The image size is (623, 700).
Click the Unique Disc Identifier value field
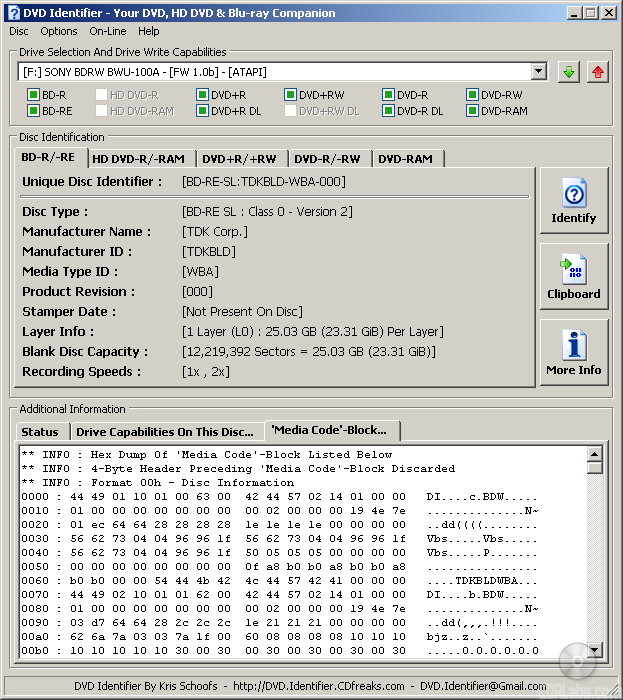click(264, 182)
